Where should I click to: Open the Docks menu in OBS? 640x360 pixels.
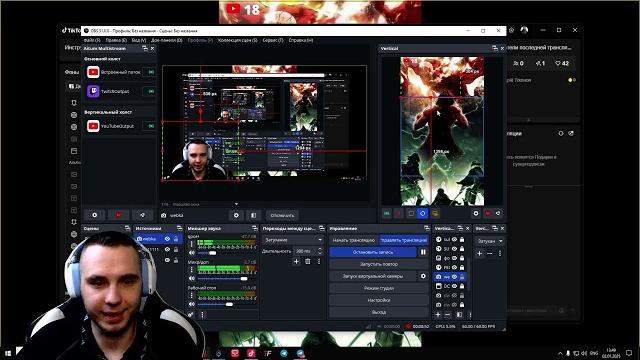point(167,40)
